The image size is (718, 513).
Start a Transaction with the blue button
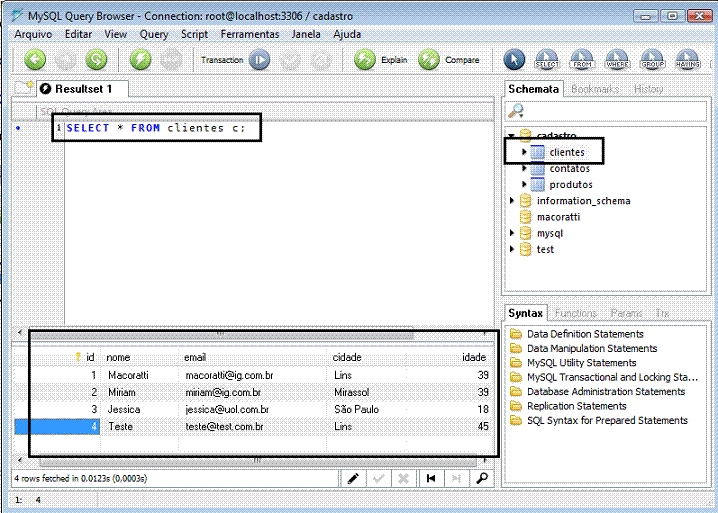pos(259,60)
